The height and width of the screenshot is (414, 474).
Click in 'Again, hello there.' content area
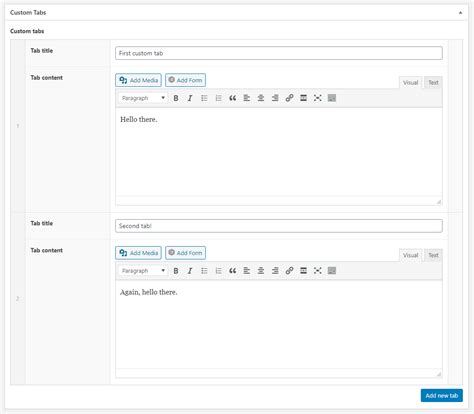[x=279, y=324]
